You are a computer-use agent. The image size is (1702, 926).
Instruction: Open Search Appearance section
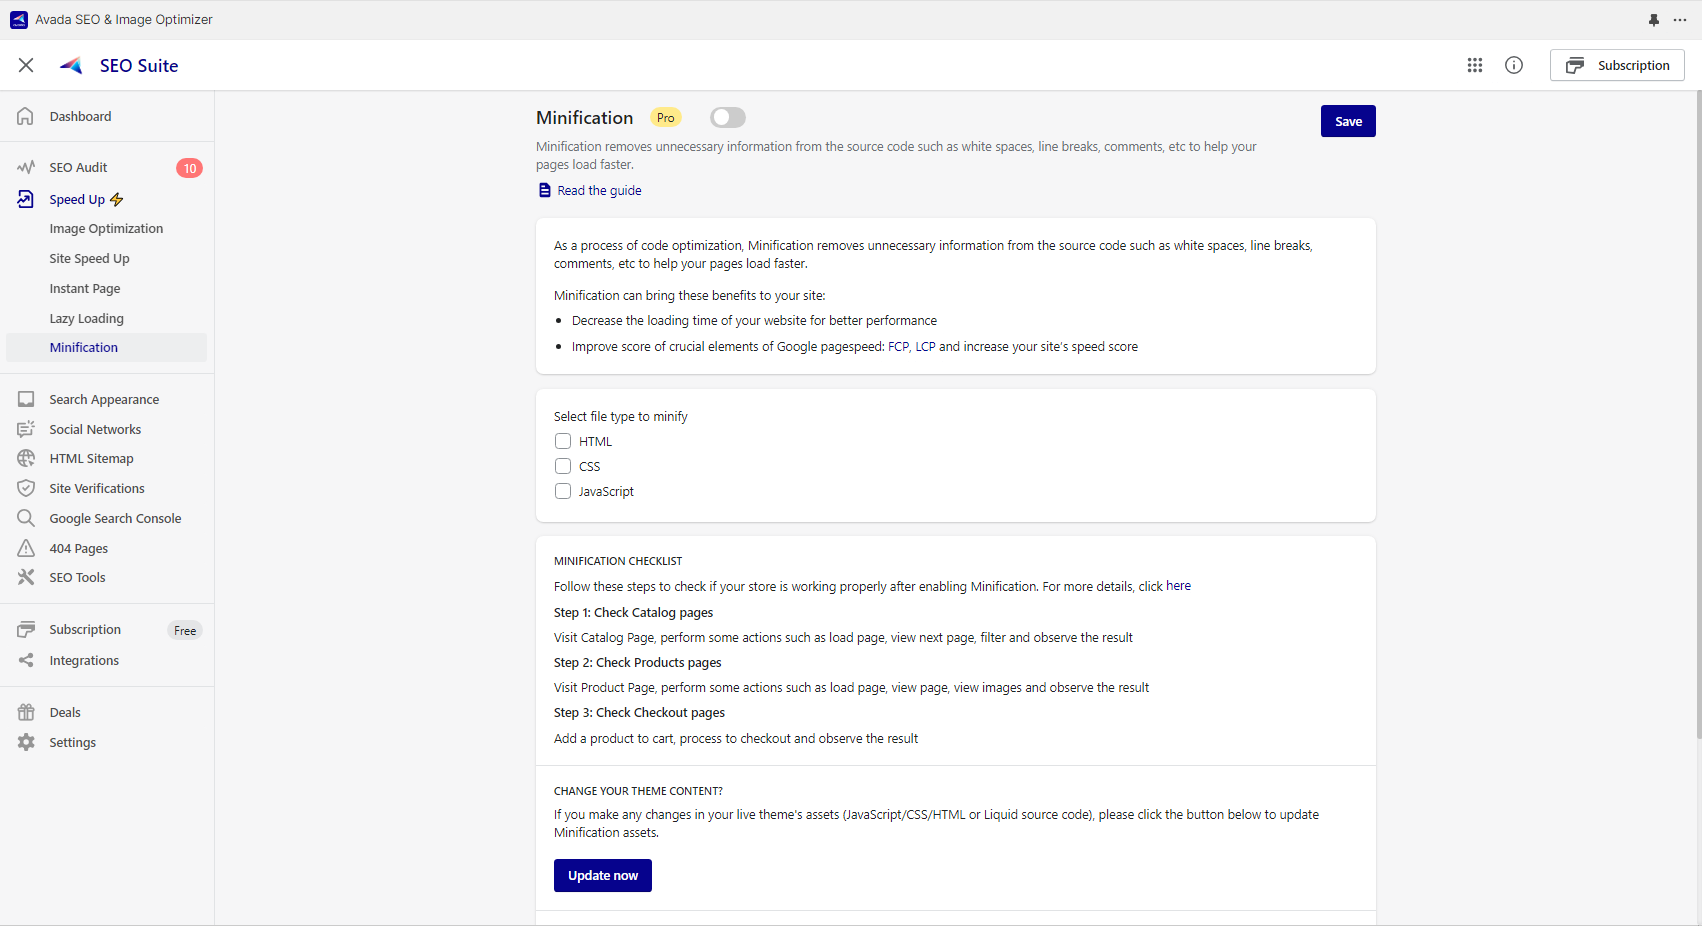coord(107,399)
